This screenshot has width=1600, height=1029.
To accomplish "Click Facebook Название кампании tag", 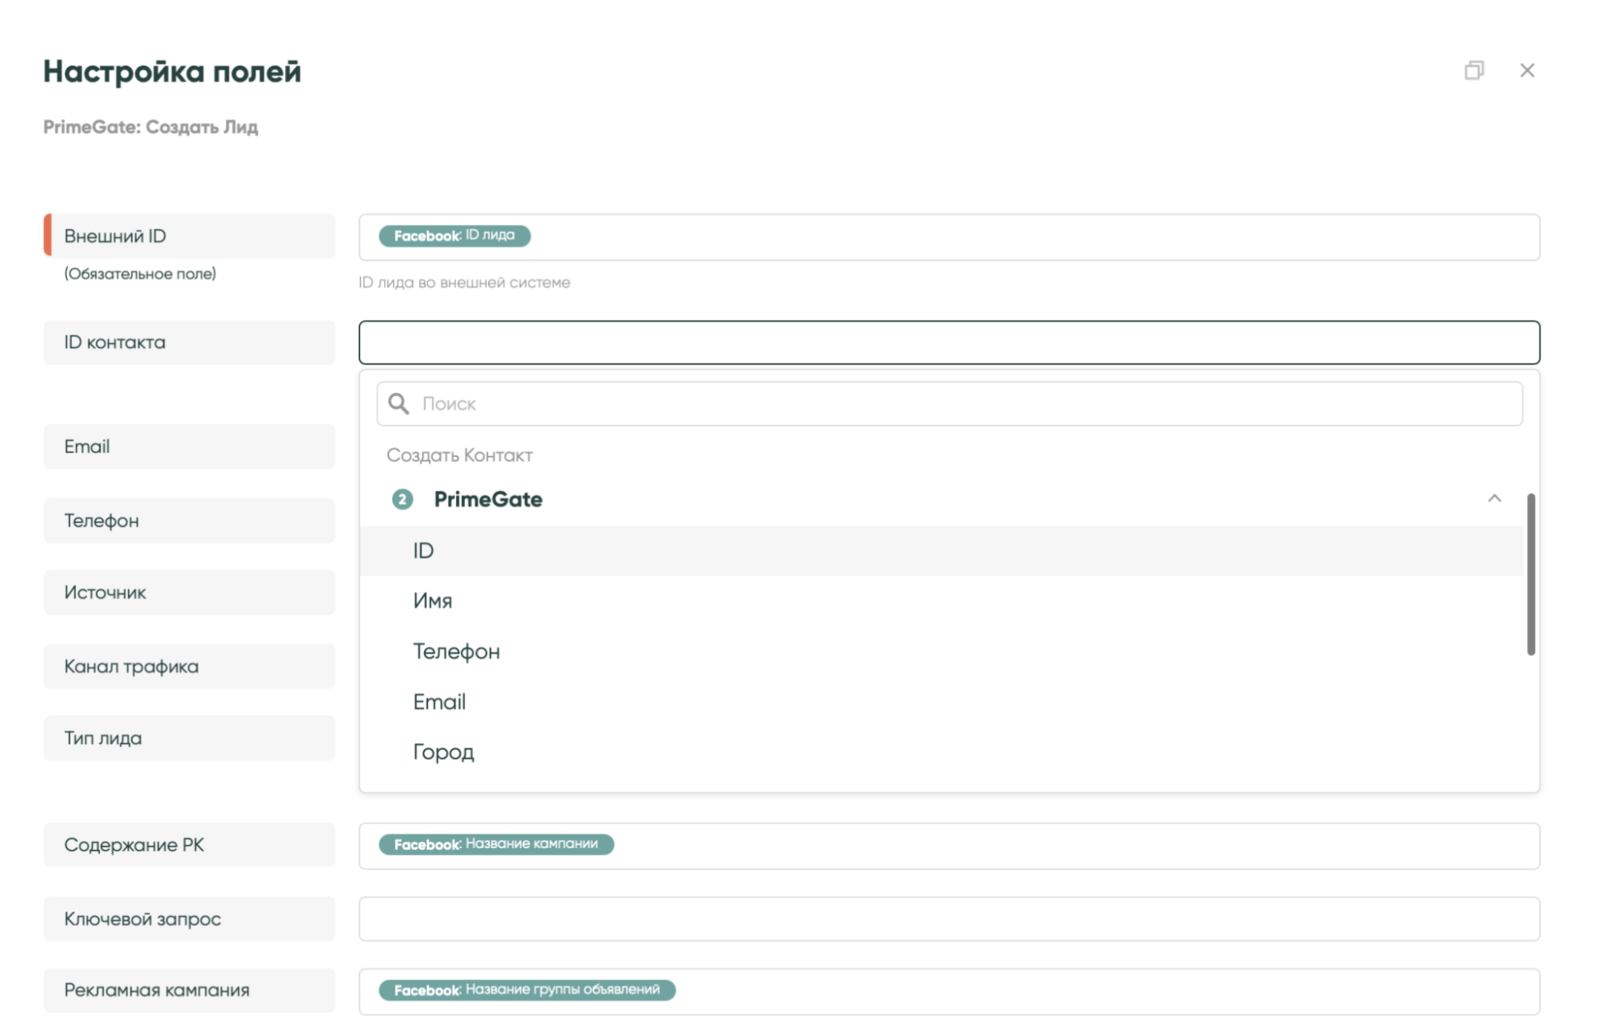I will (496, 844).
